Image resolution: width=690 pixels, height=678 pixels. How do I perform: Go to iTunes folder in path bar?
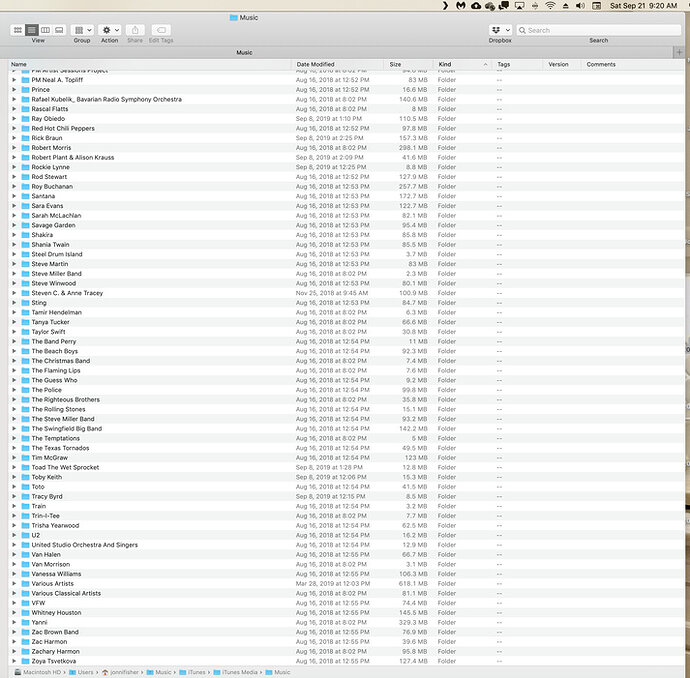point(192,672)
